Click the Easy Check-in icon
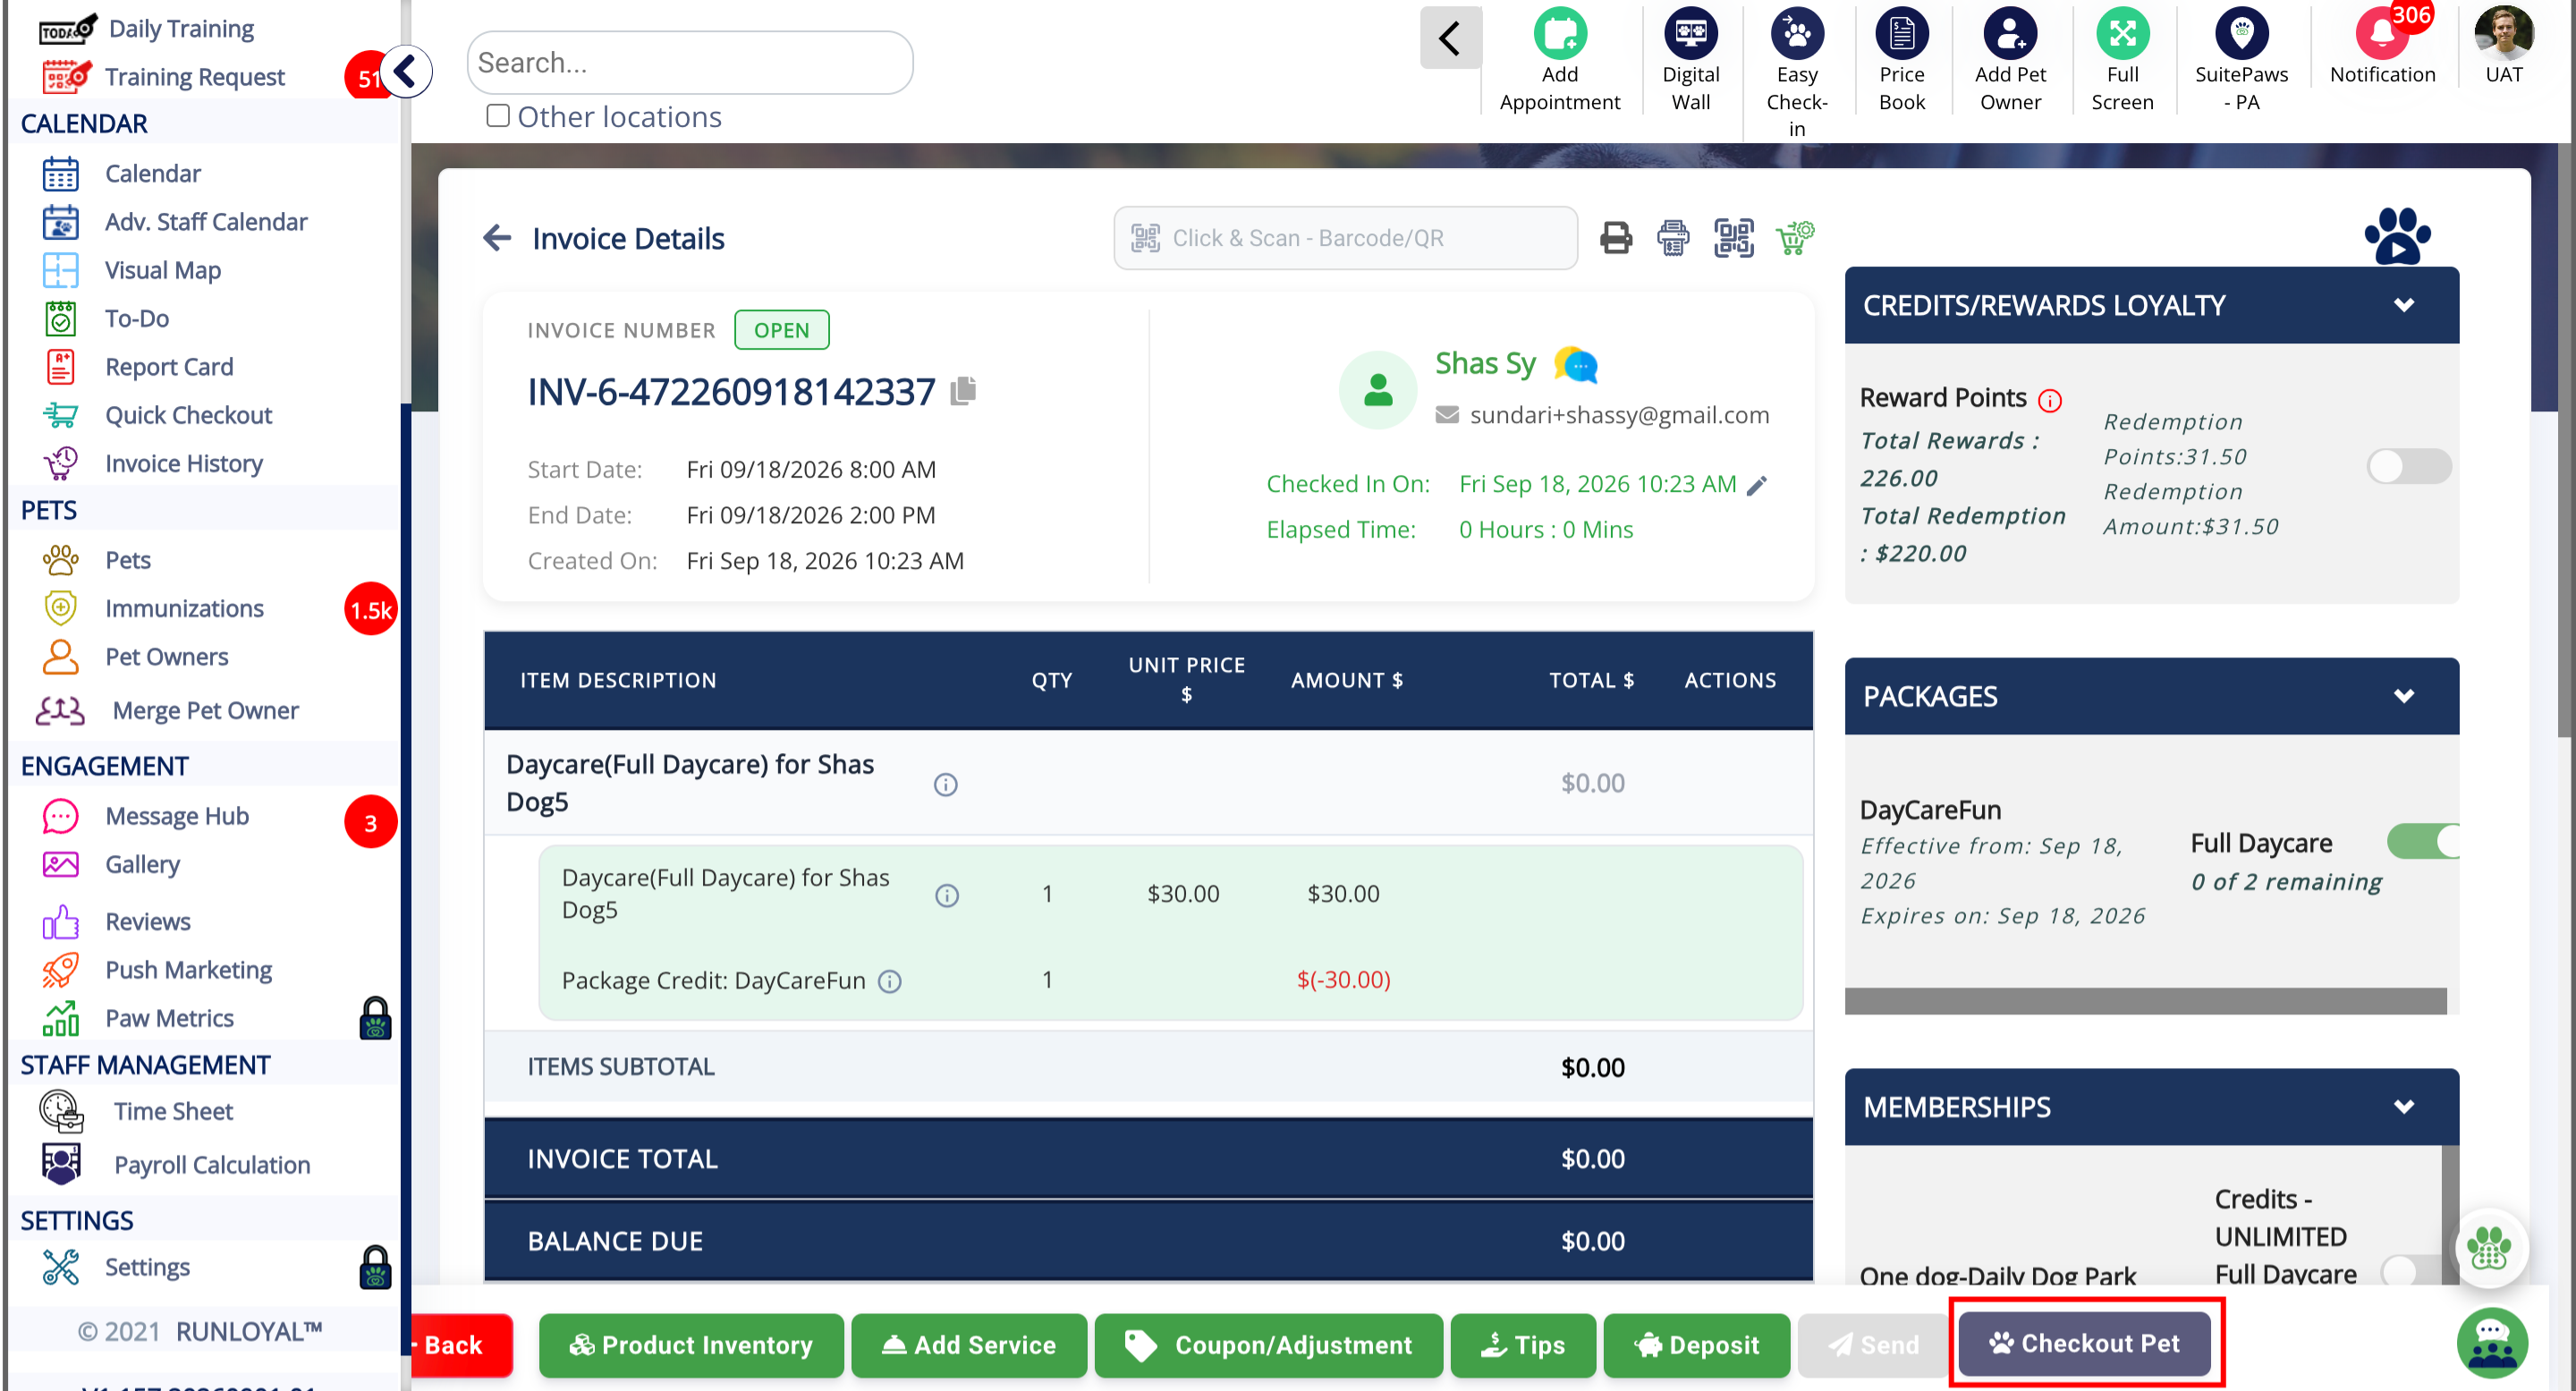Screen dimensions: 2576x1391 pyautogui.click(x=1797, y=34)
